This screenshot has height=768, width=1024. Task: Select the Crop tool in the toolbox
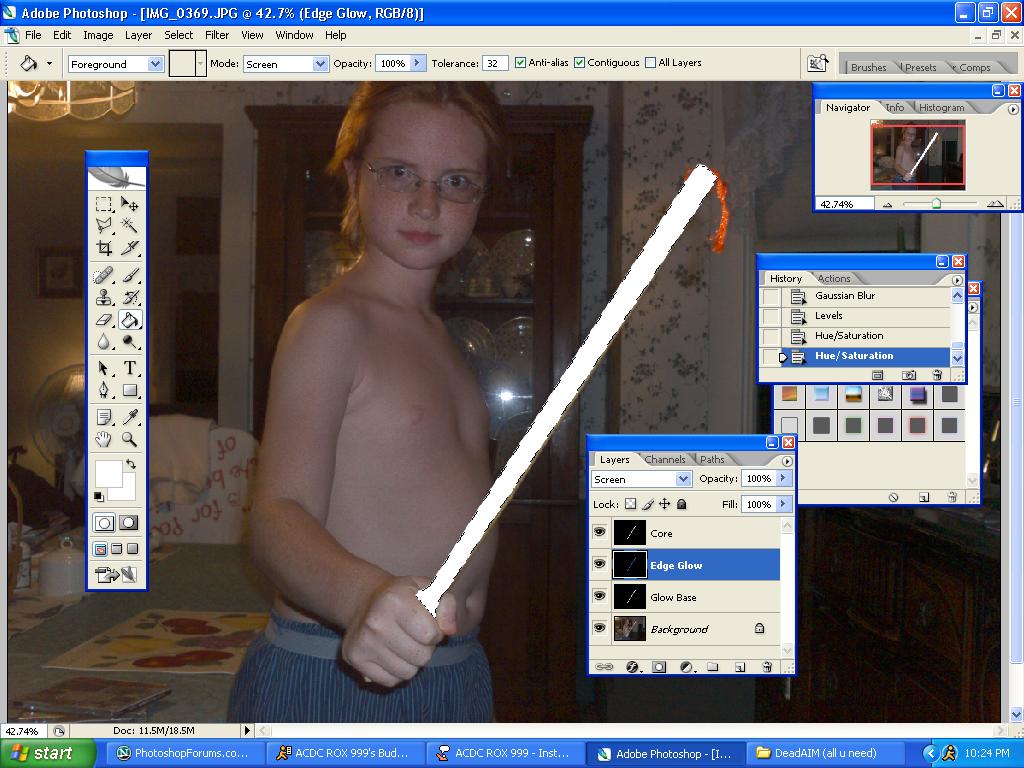[x=104, y=248]
